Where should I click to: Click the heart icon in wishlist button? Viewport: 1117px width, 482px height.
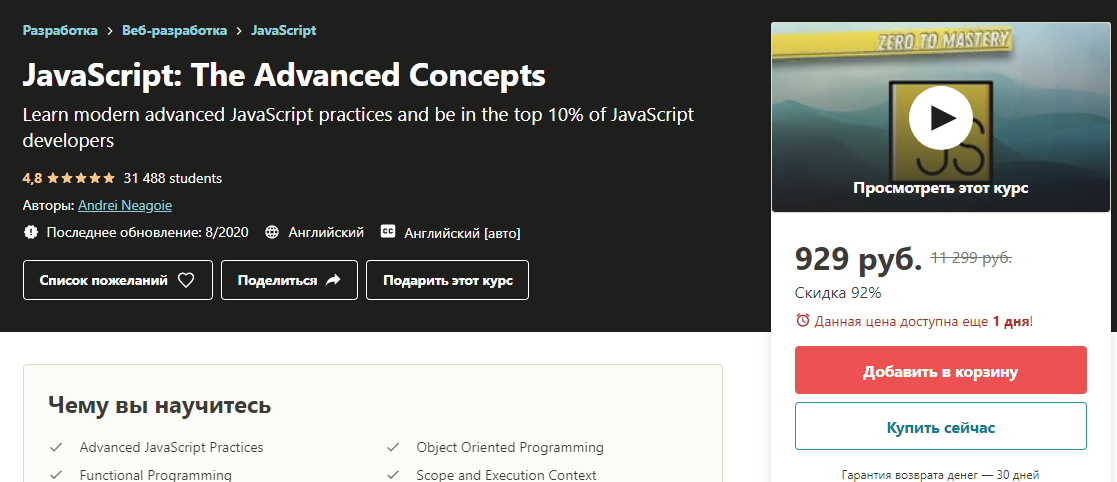pos(186,280)
